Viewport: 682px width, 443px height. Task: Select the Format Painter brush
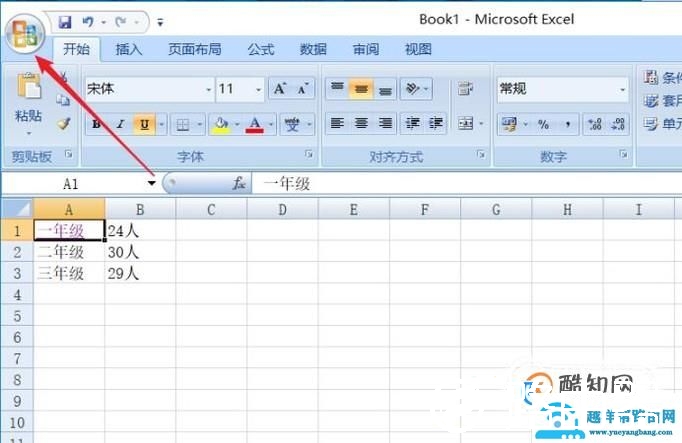tap(64, 124)
